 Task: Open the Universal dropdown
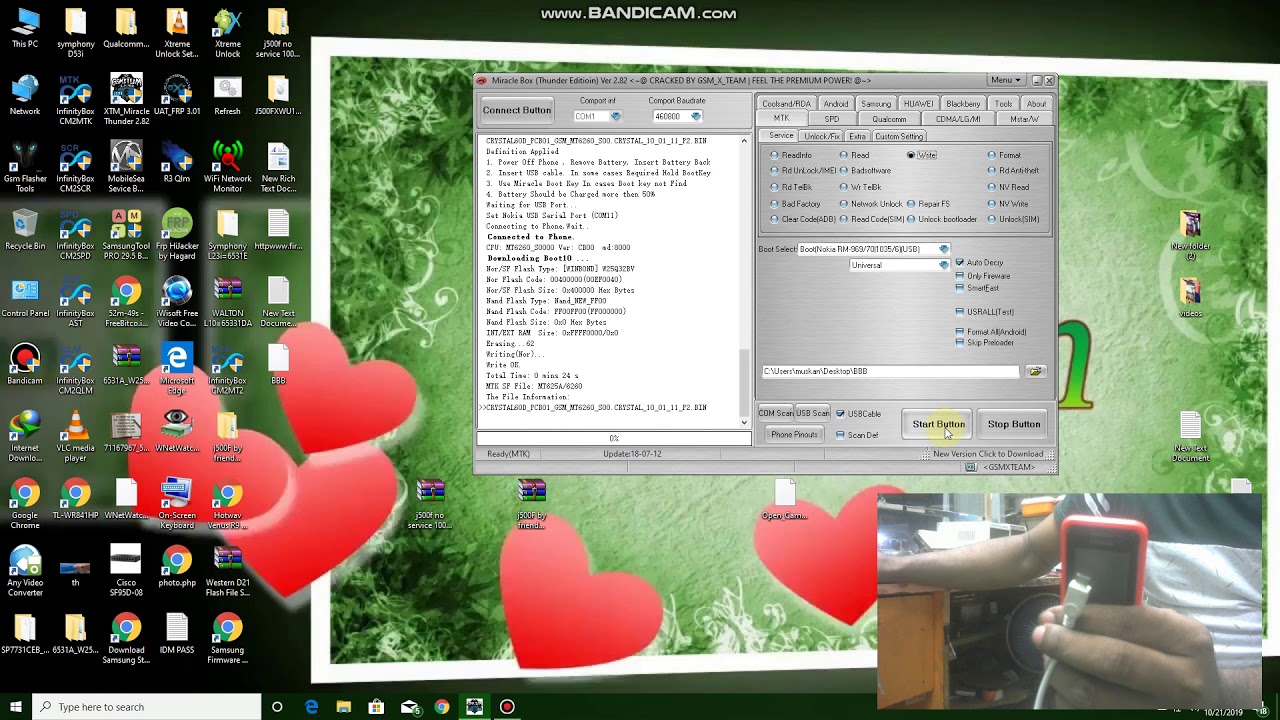(943, 266)
